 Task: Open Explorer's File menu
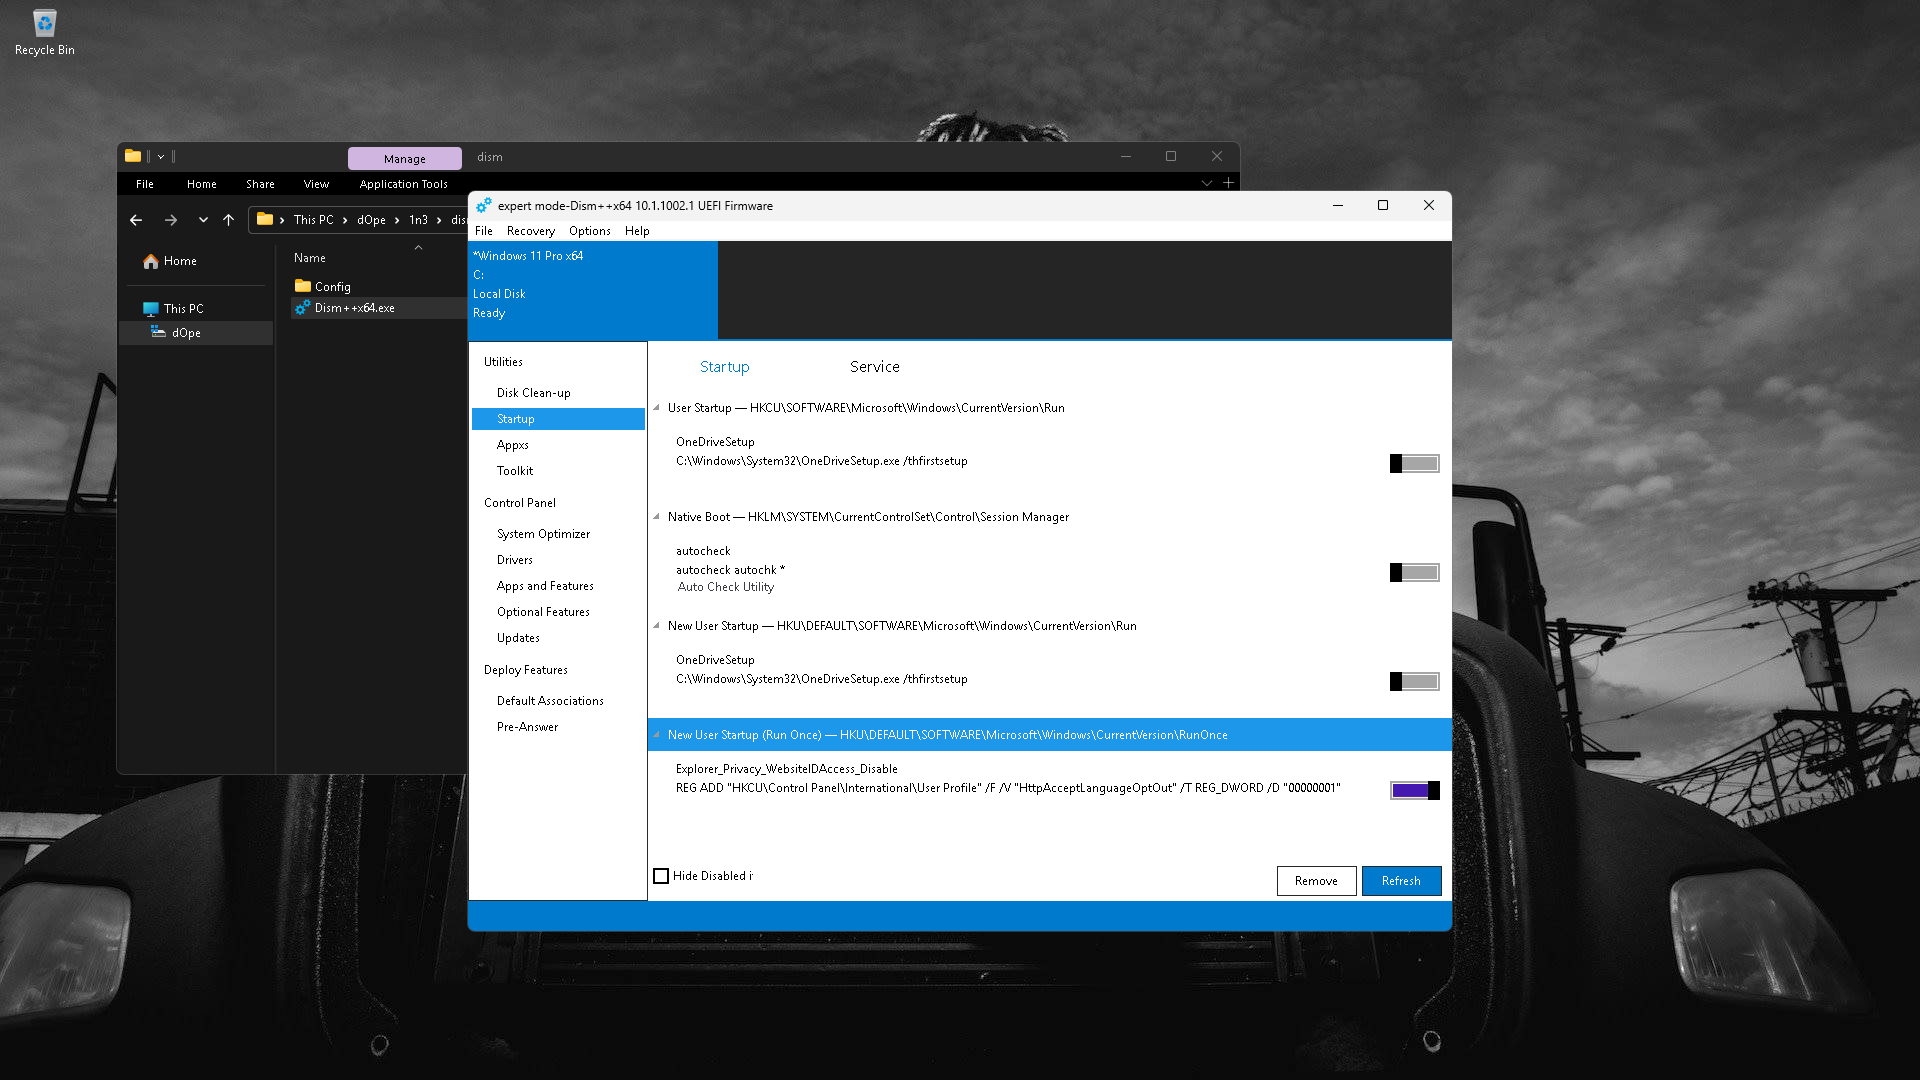[x=145, y=184]
